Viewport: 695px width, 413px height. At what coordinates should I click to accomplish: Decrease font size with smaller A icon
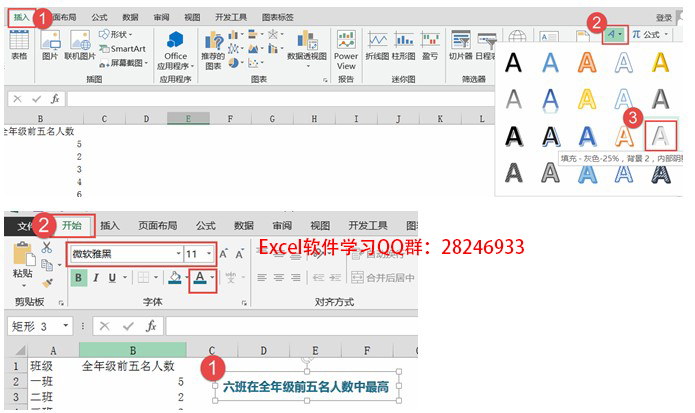pos(239,253)
